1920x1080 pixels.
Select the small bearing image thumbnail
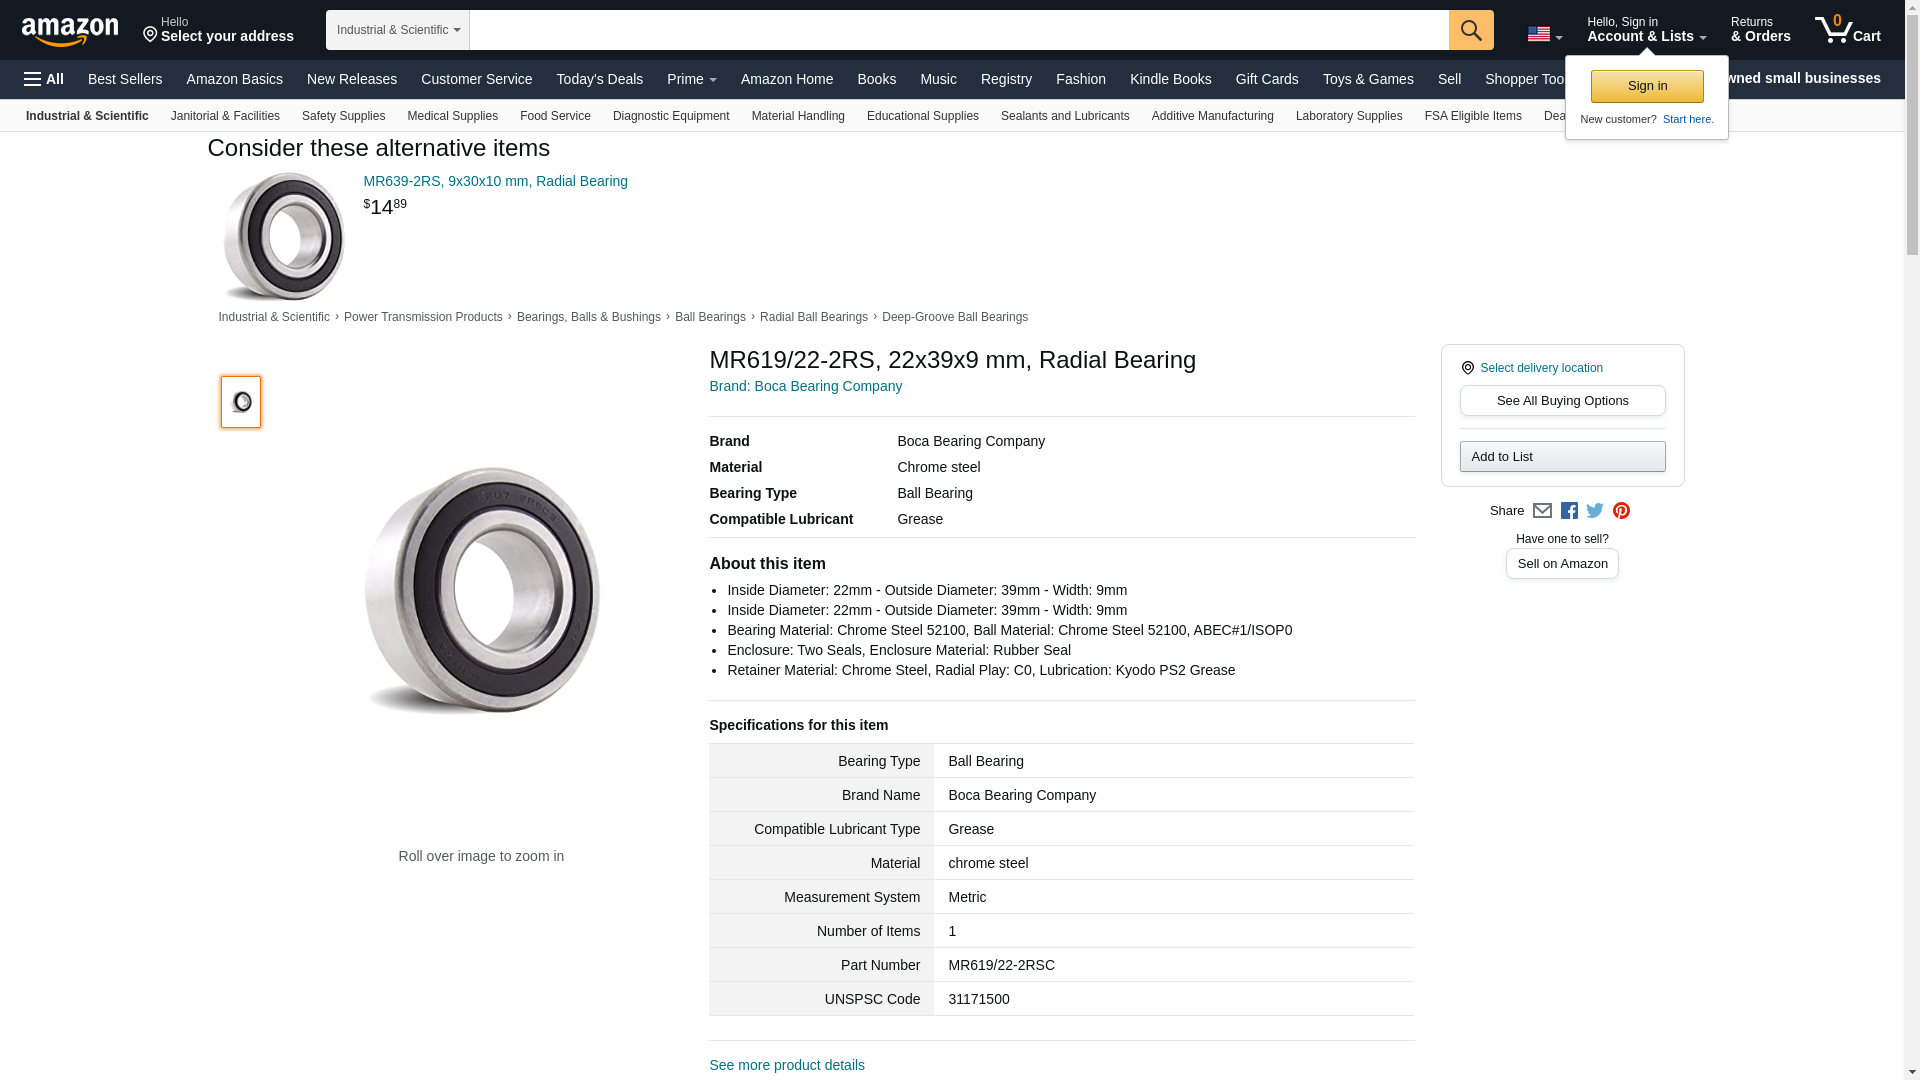click(x=241, y=402)
